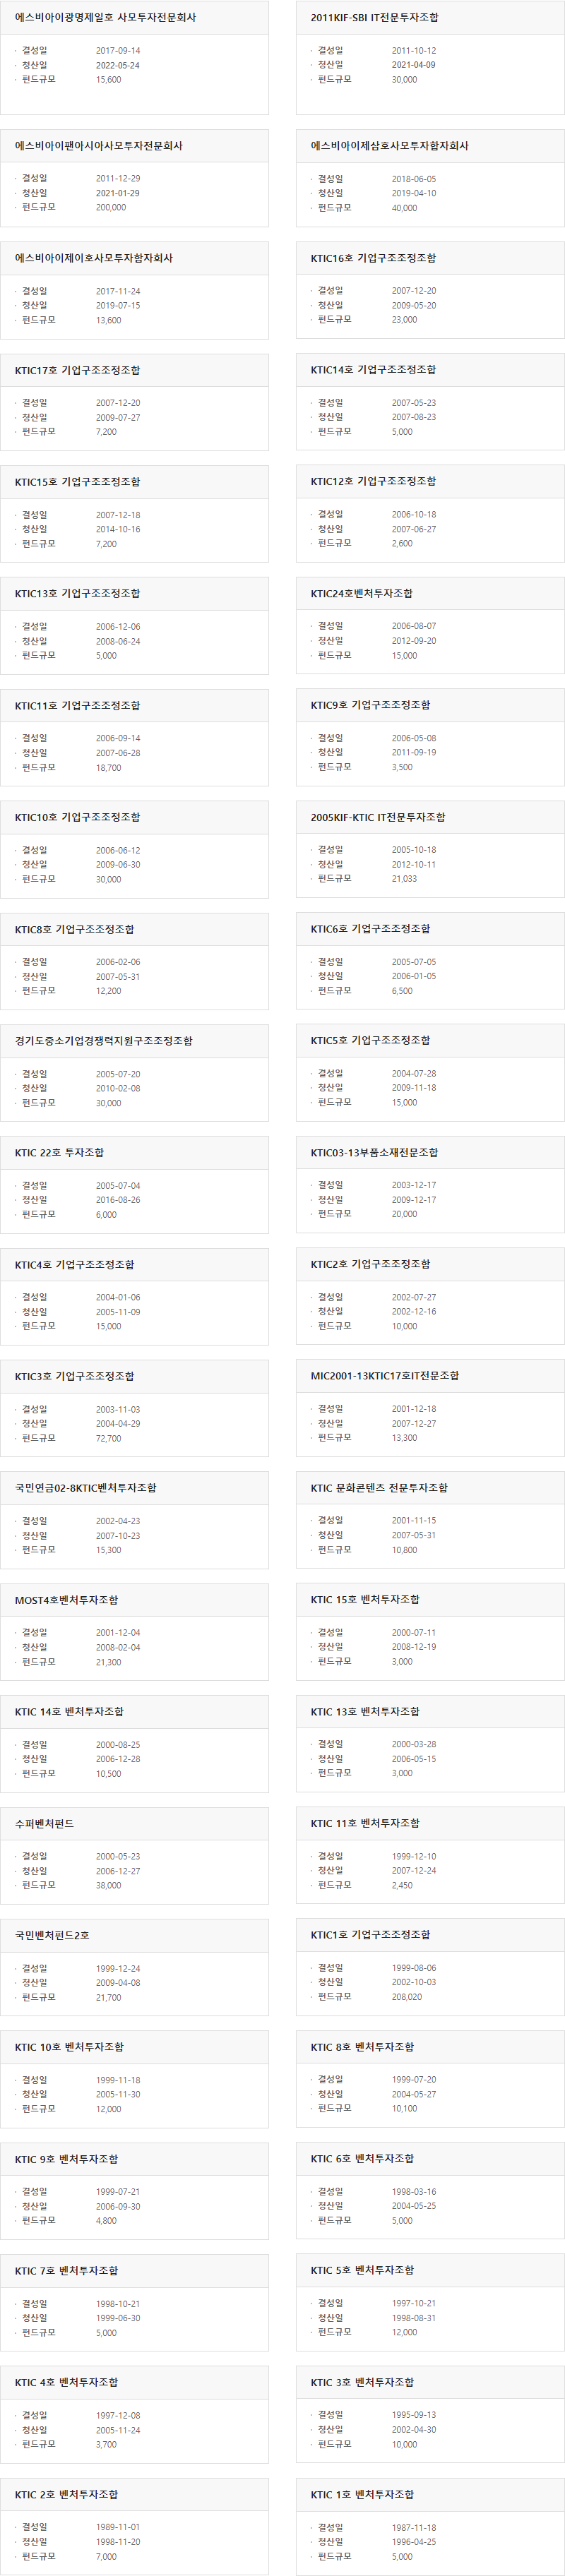Click the fund name '에스비아이제이호사모투자합자회사'

tap(94, 258)
